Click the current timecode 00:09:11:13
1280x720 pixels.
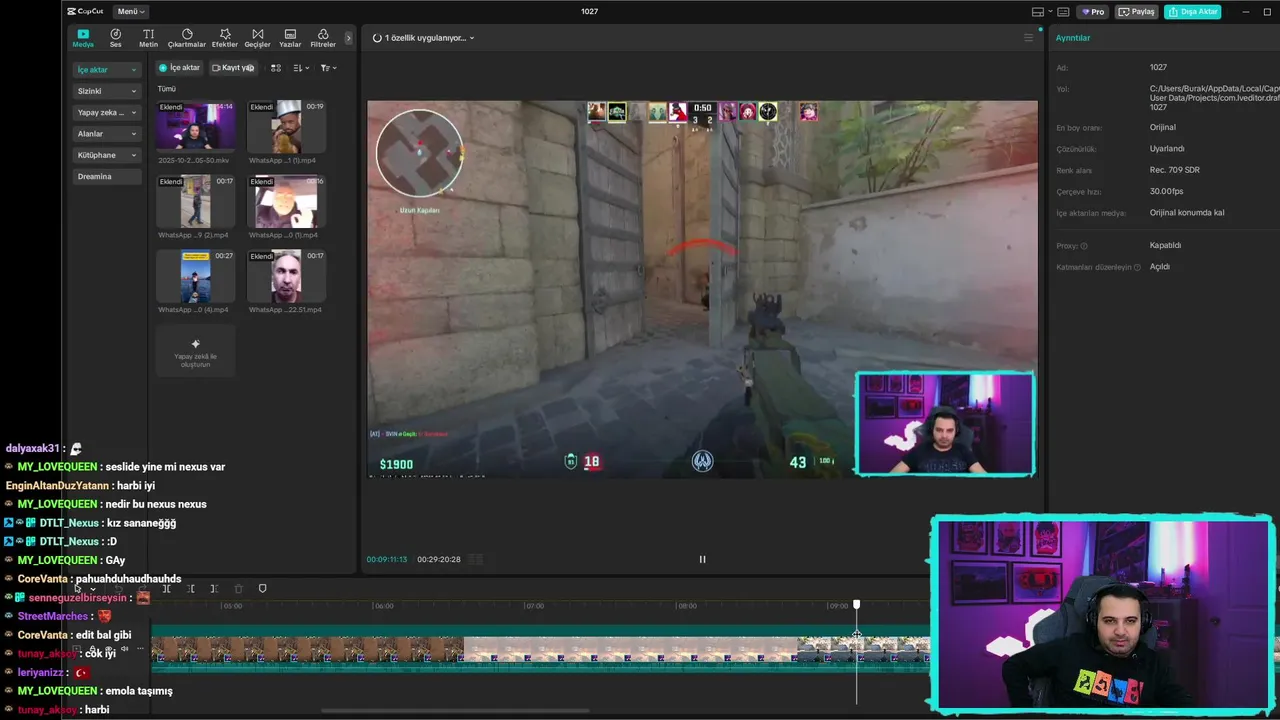[386, 559]
